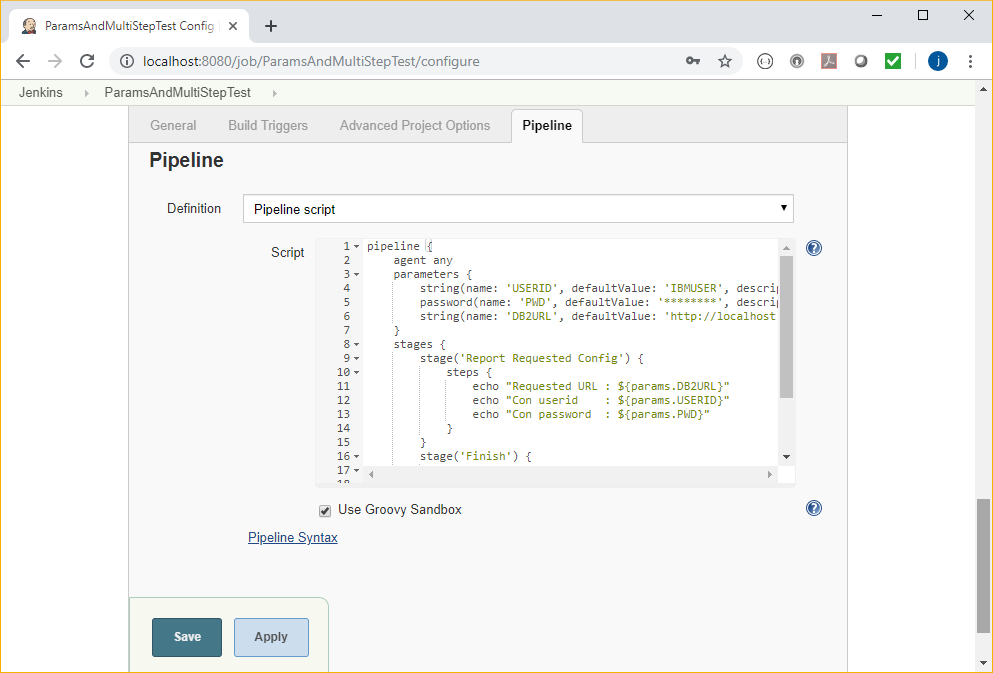Open saved passwords key icon

tap(693, 61)
